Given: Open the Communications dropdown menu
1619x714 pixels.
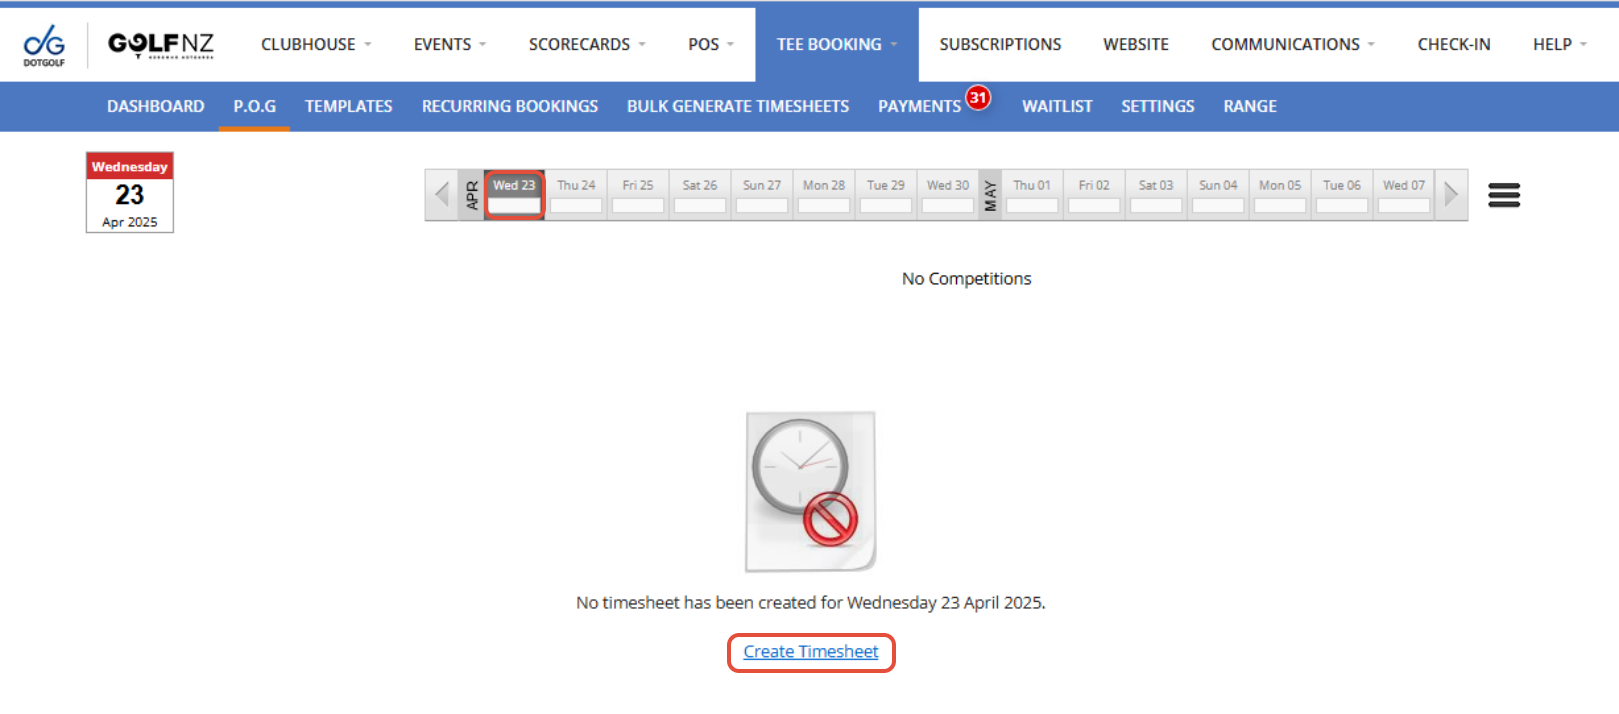Looking at the screenshot, I should 1292,45.
